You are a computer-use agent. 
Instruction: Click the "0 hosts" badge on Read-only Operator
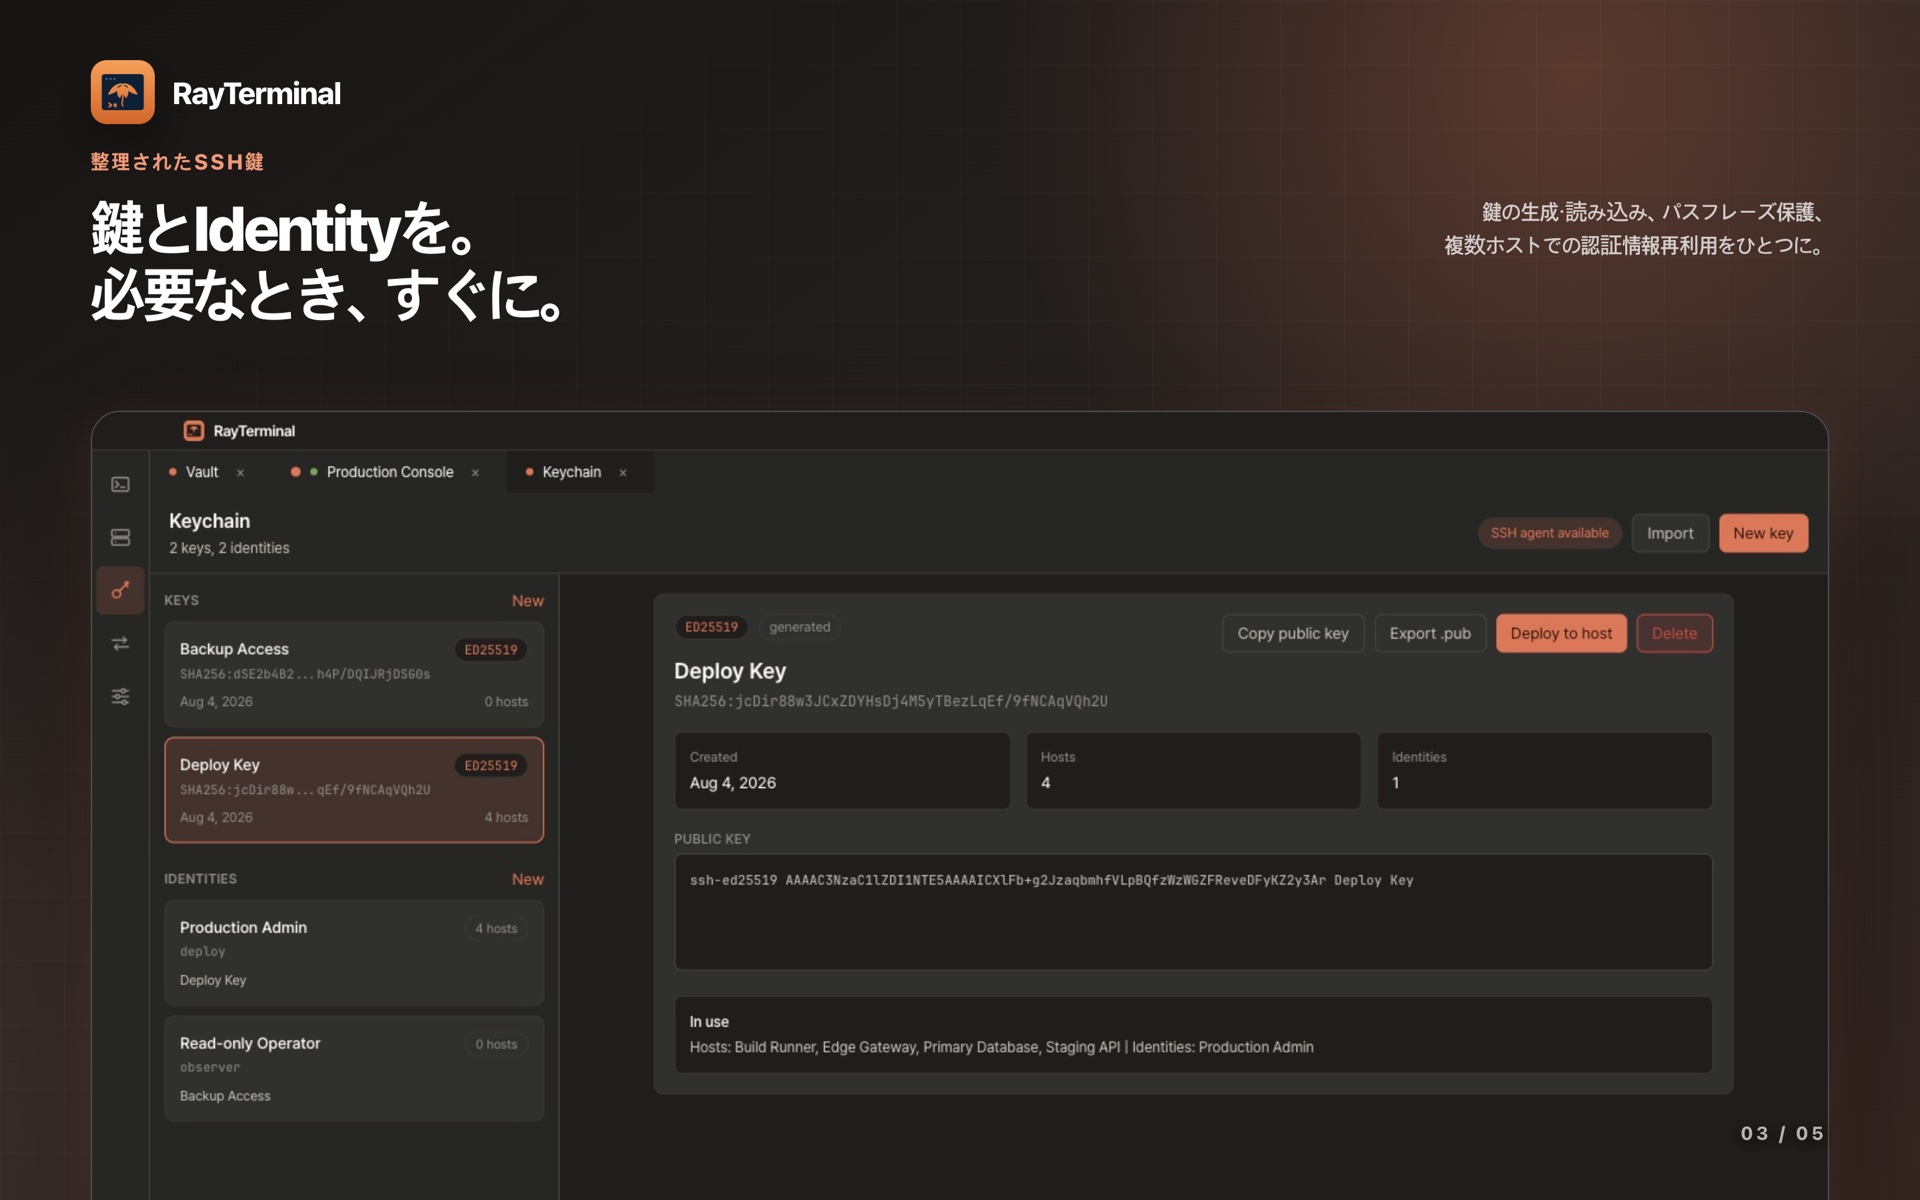click(496, 1045)
